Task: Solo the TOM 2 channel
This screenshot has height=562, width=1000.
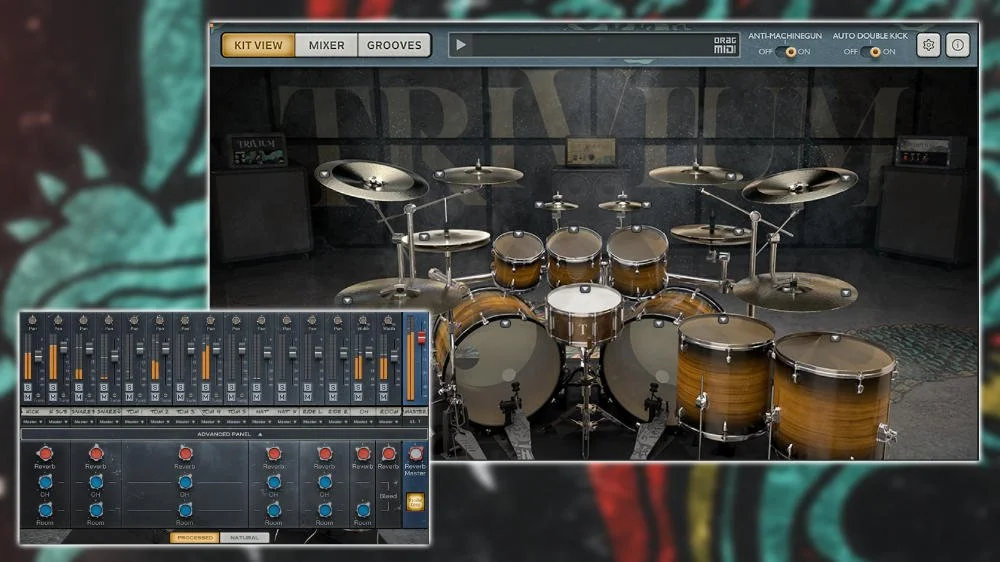Action: click(155, 387)
